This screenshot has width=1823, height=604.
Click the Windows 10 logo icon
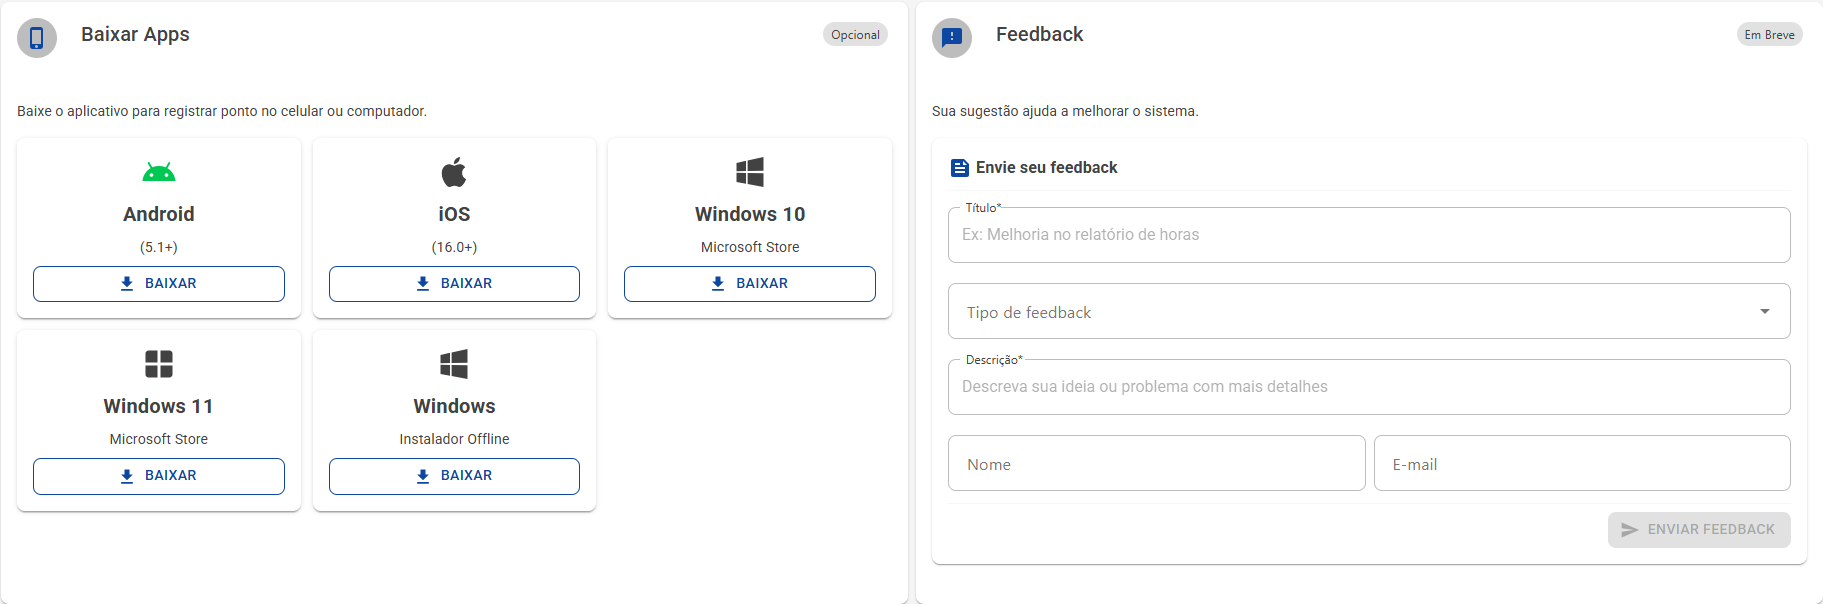tap(750, 172)
